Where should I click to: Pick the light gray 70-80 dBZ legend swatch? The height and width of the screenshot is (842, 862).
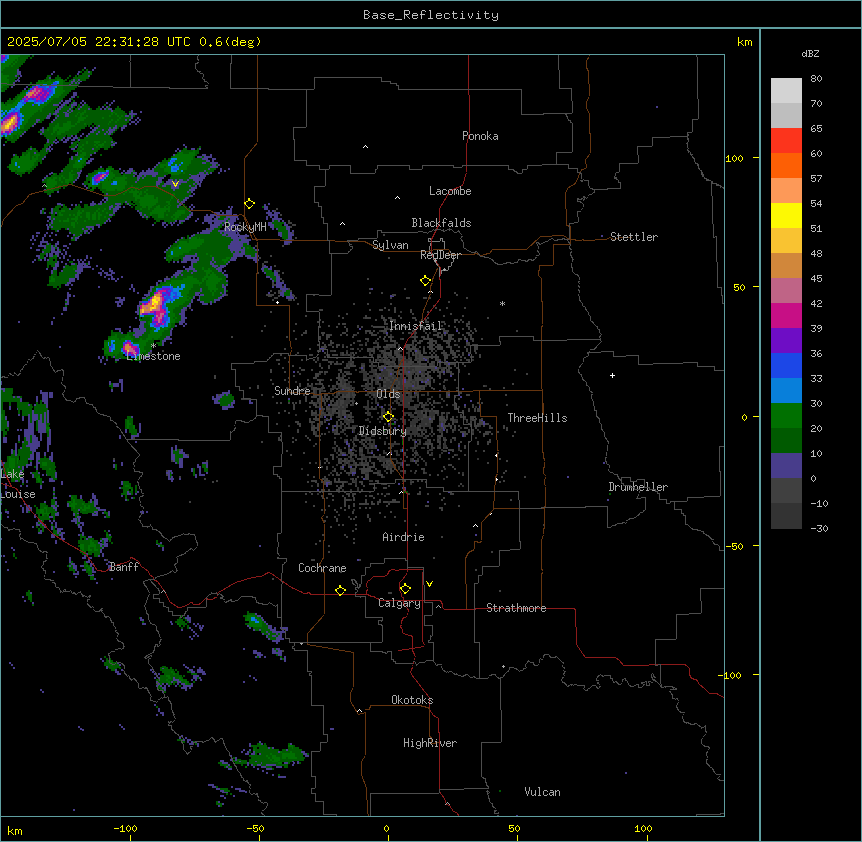tap(786, 91)
